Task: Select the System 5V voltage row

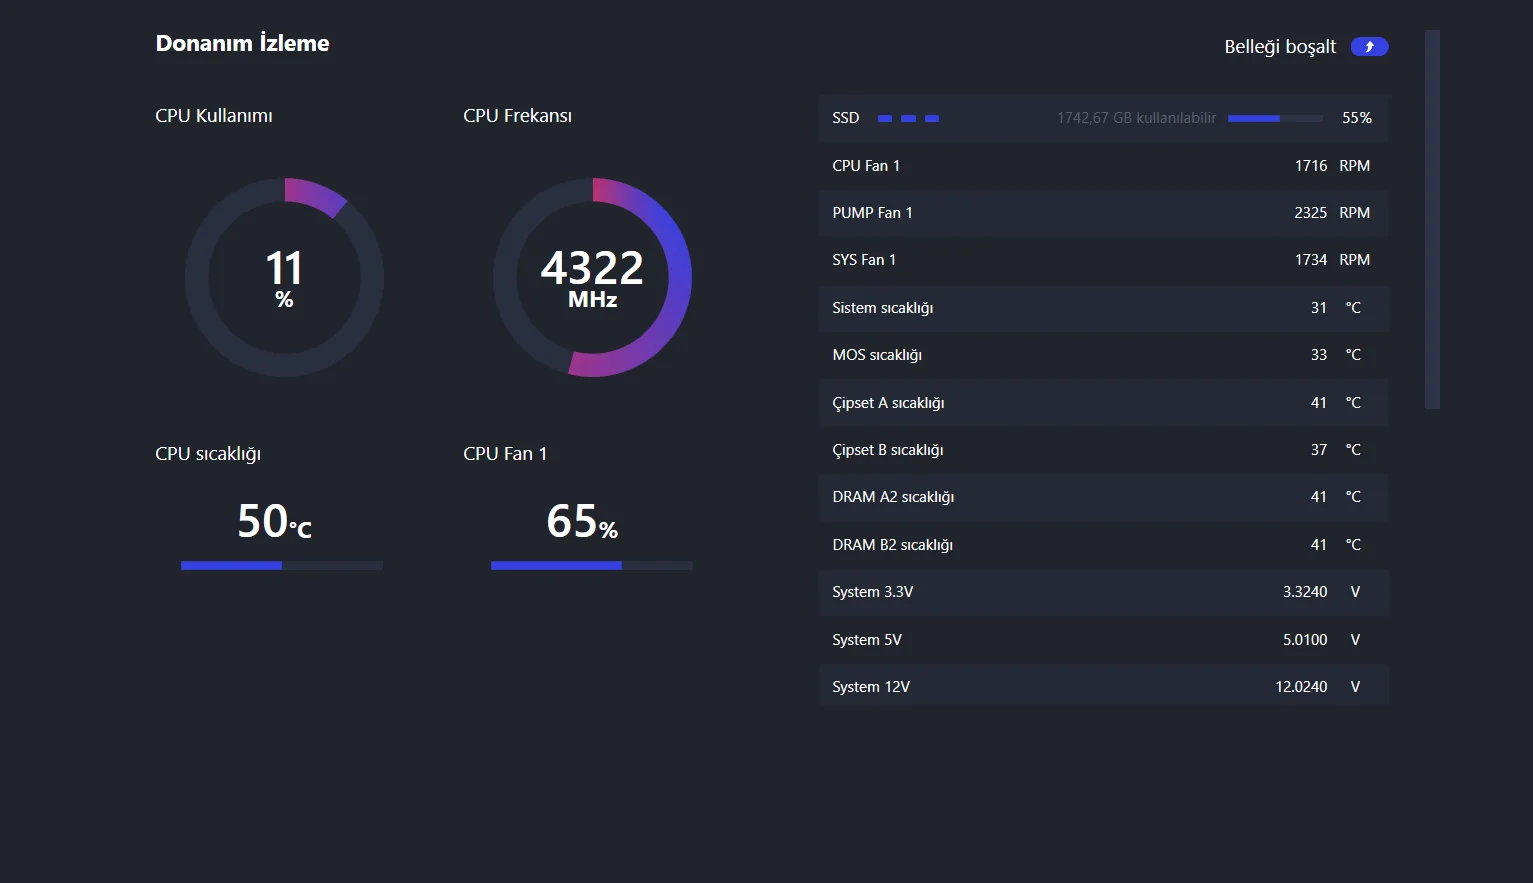Action: [x=1102, y=640]
